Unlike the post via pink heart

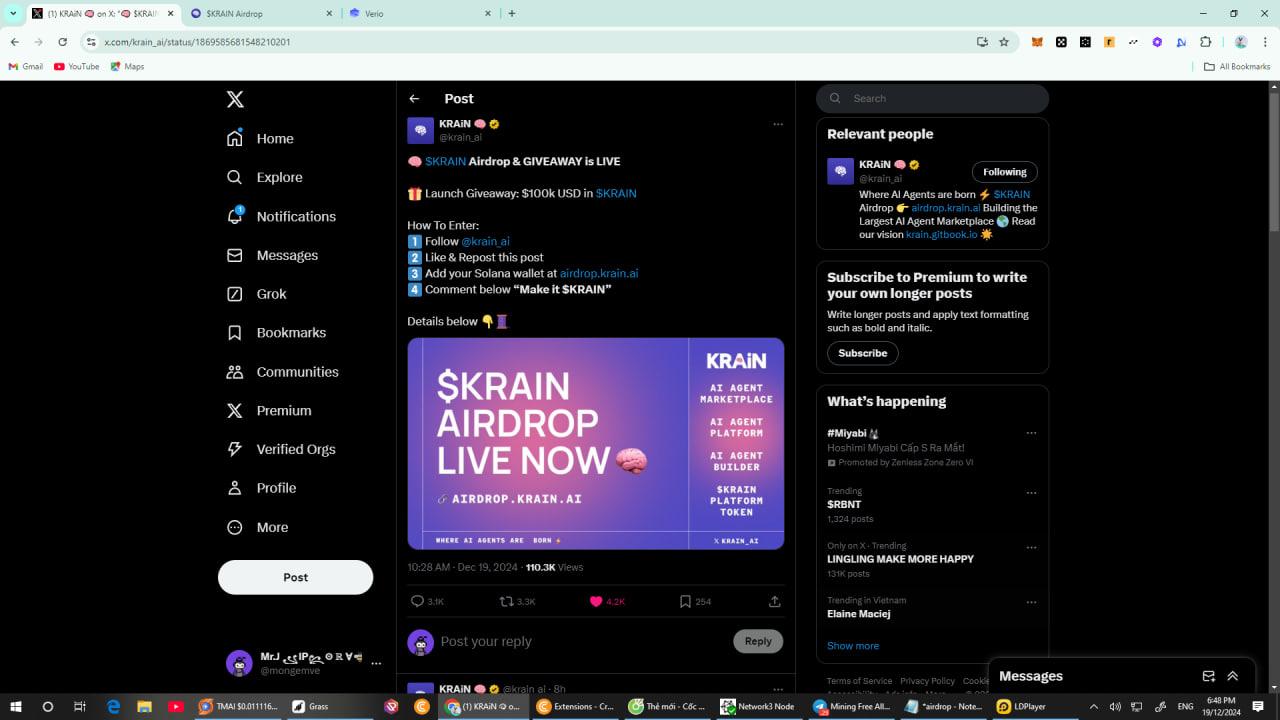click(596, 601)
